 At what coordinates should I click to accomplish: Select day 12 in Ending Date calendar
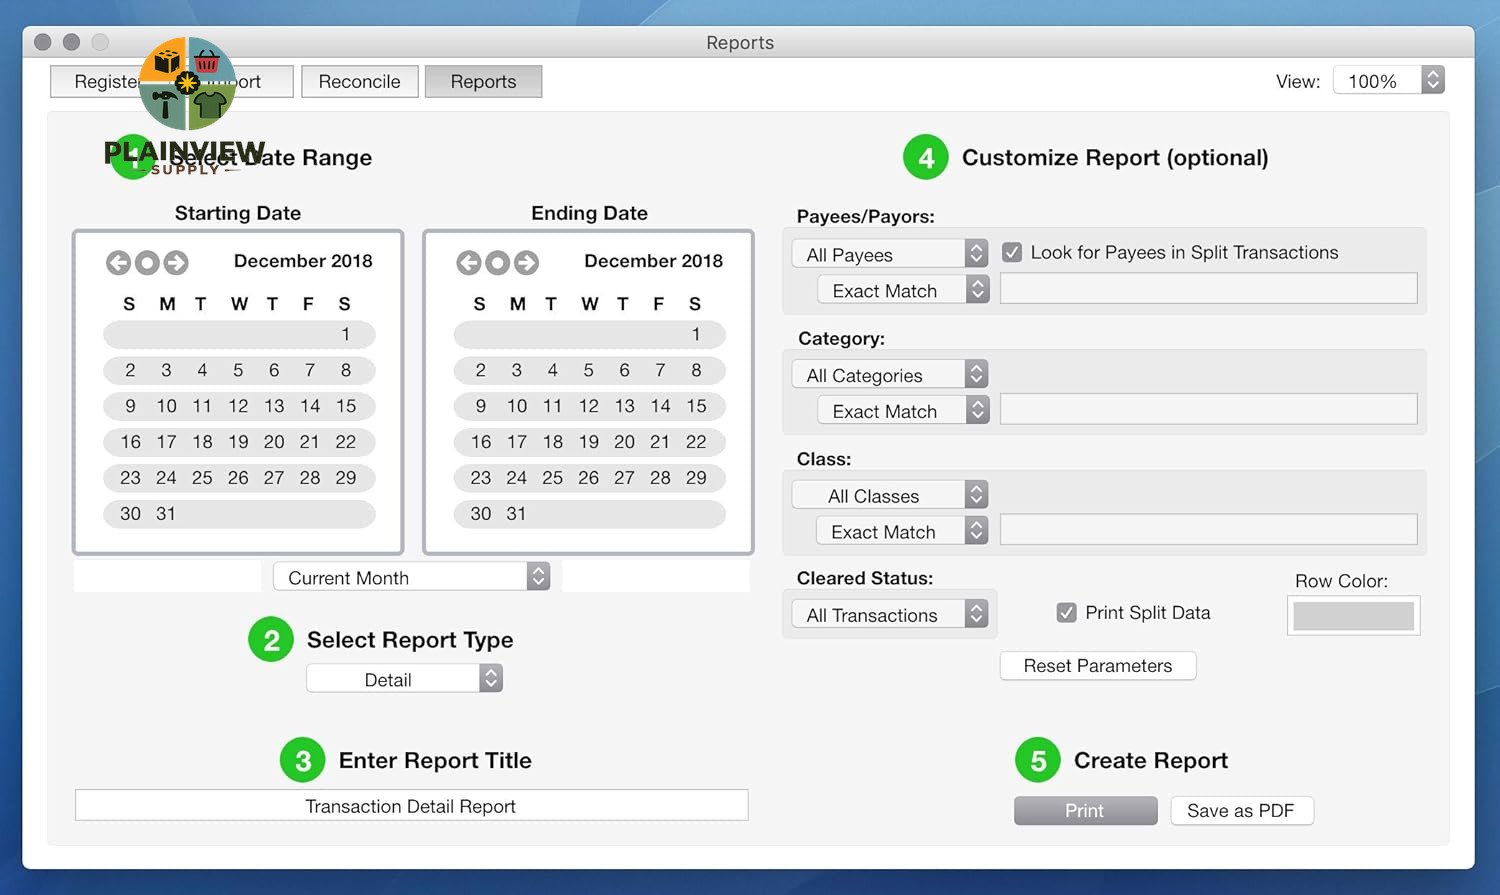click(x=589, y=406)
